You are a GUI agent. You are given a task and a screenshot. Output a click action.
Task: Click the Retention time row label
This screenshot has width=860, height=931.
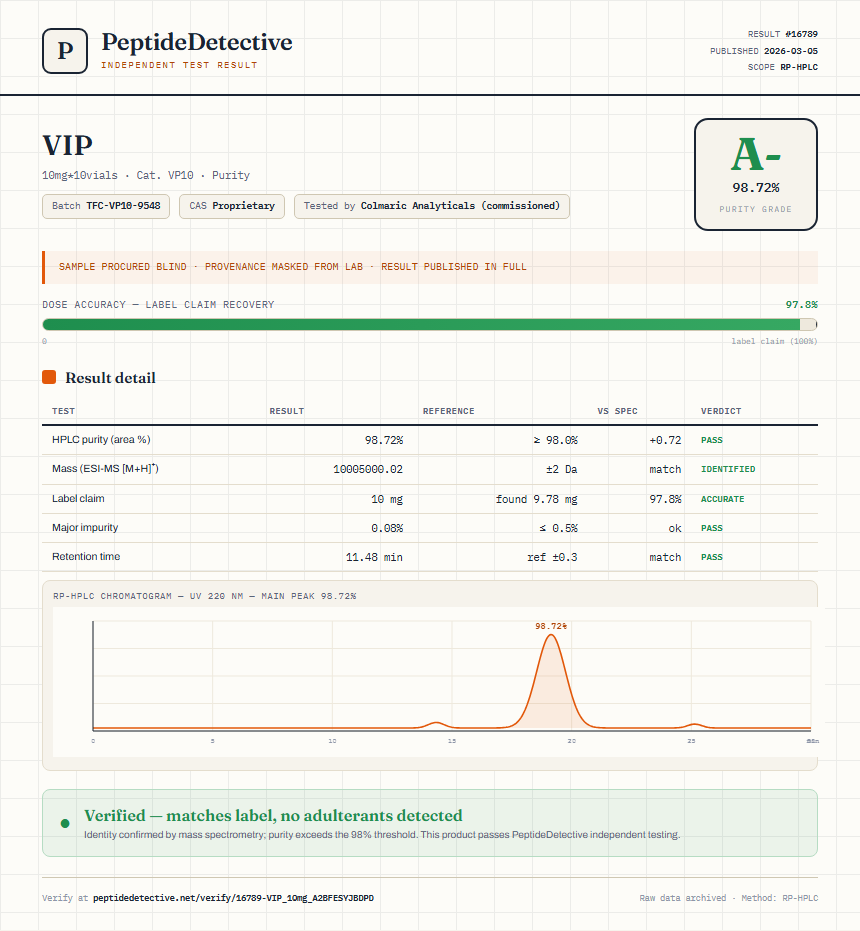point(86,556)
